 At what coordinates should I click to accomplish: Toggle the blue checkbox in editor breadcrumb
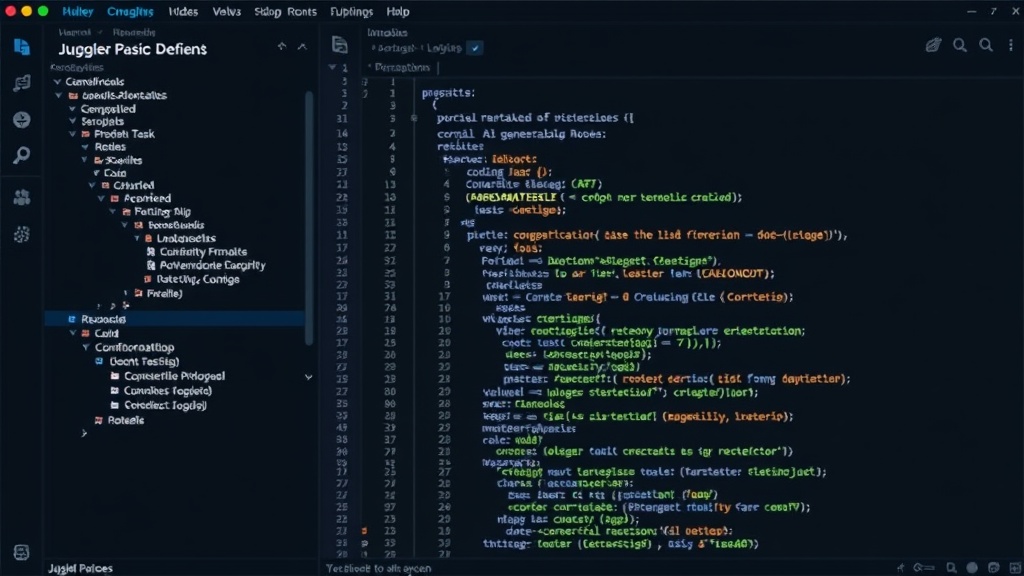[x=475, y=48]
